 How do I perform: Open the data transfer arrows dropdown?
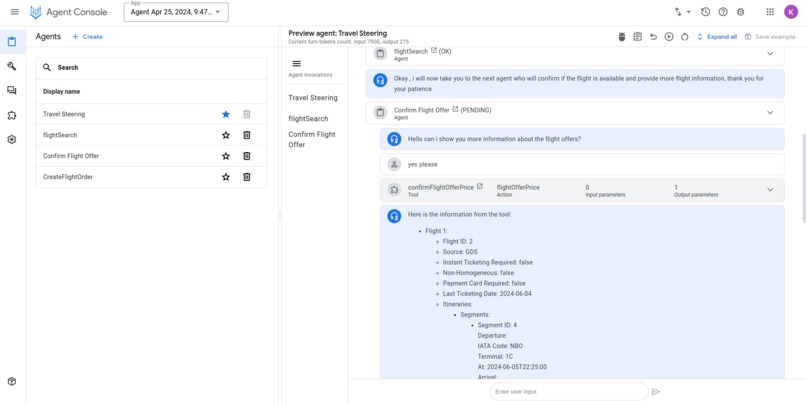[682, 12]
